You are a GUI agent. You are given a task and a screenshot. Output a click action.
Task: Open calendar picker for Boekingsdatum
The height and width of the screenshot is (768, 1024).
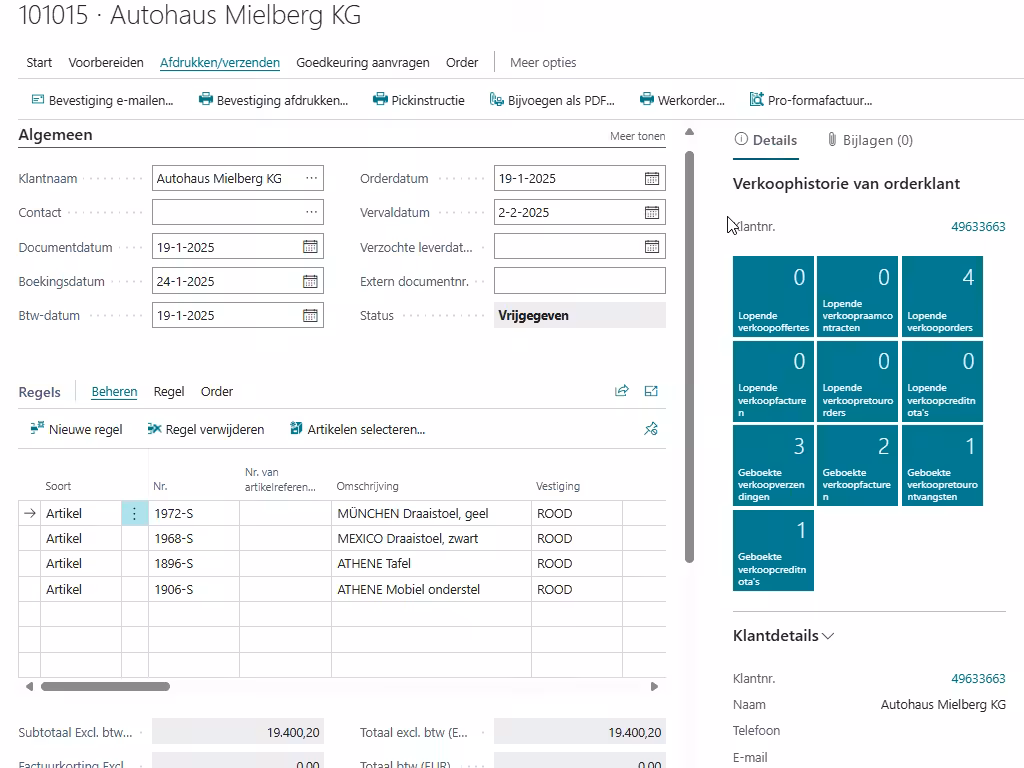310,282
